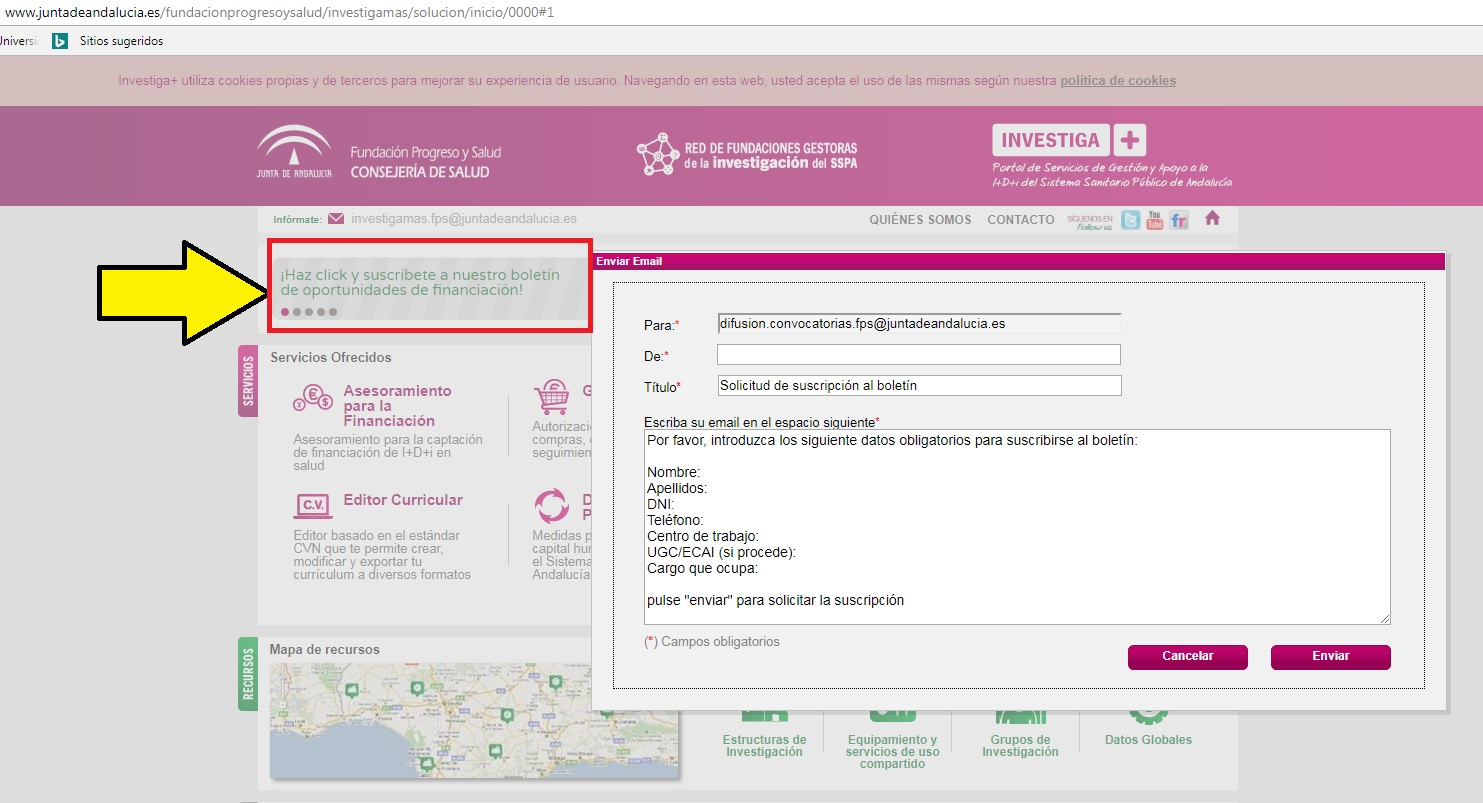Click the vertical SERVICIOS side tab
The image size is (1483, 803).
248,381
